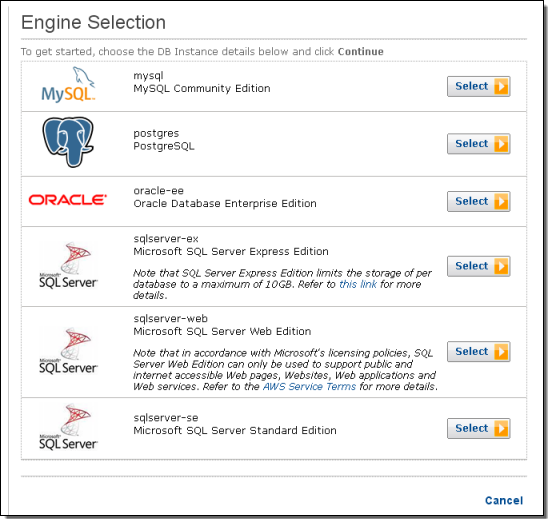
Task: Select the Oracle Database Enterprise Edition engine
Action: tap(478, 201)
